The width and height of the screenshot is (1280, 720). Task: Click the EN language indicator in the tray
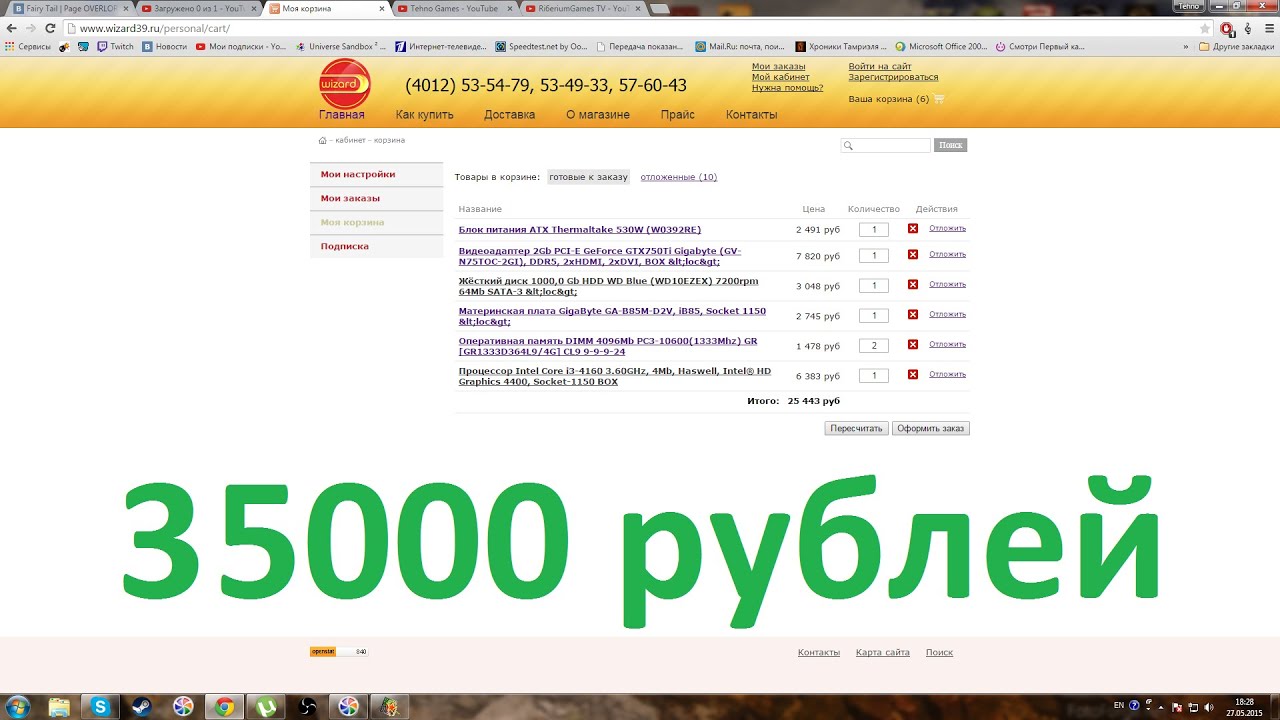pos(1119,705)
